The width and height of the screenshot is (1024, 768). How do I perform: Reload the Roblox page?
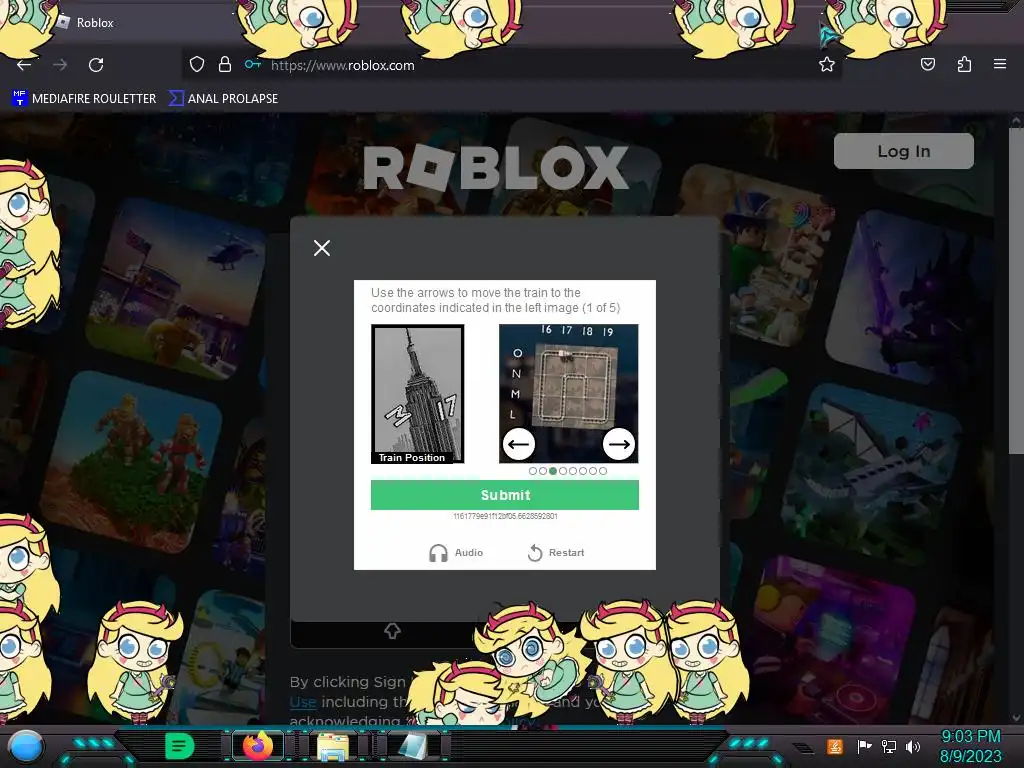(96, 65)
